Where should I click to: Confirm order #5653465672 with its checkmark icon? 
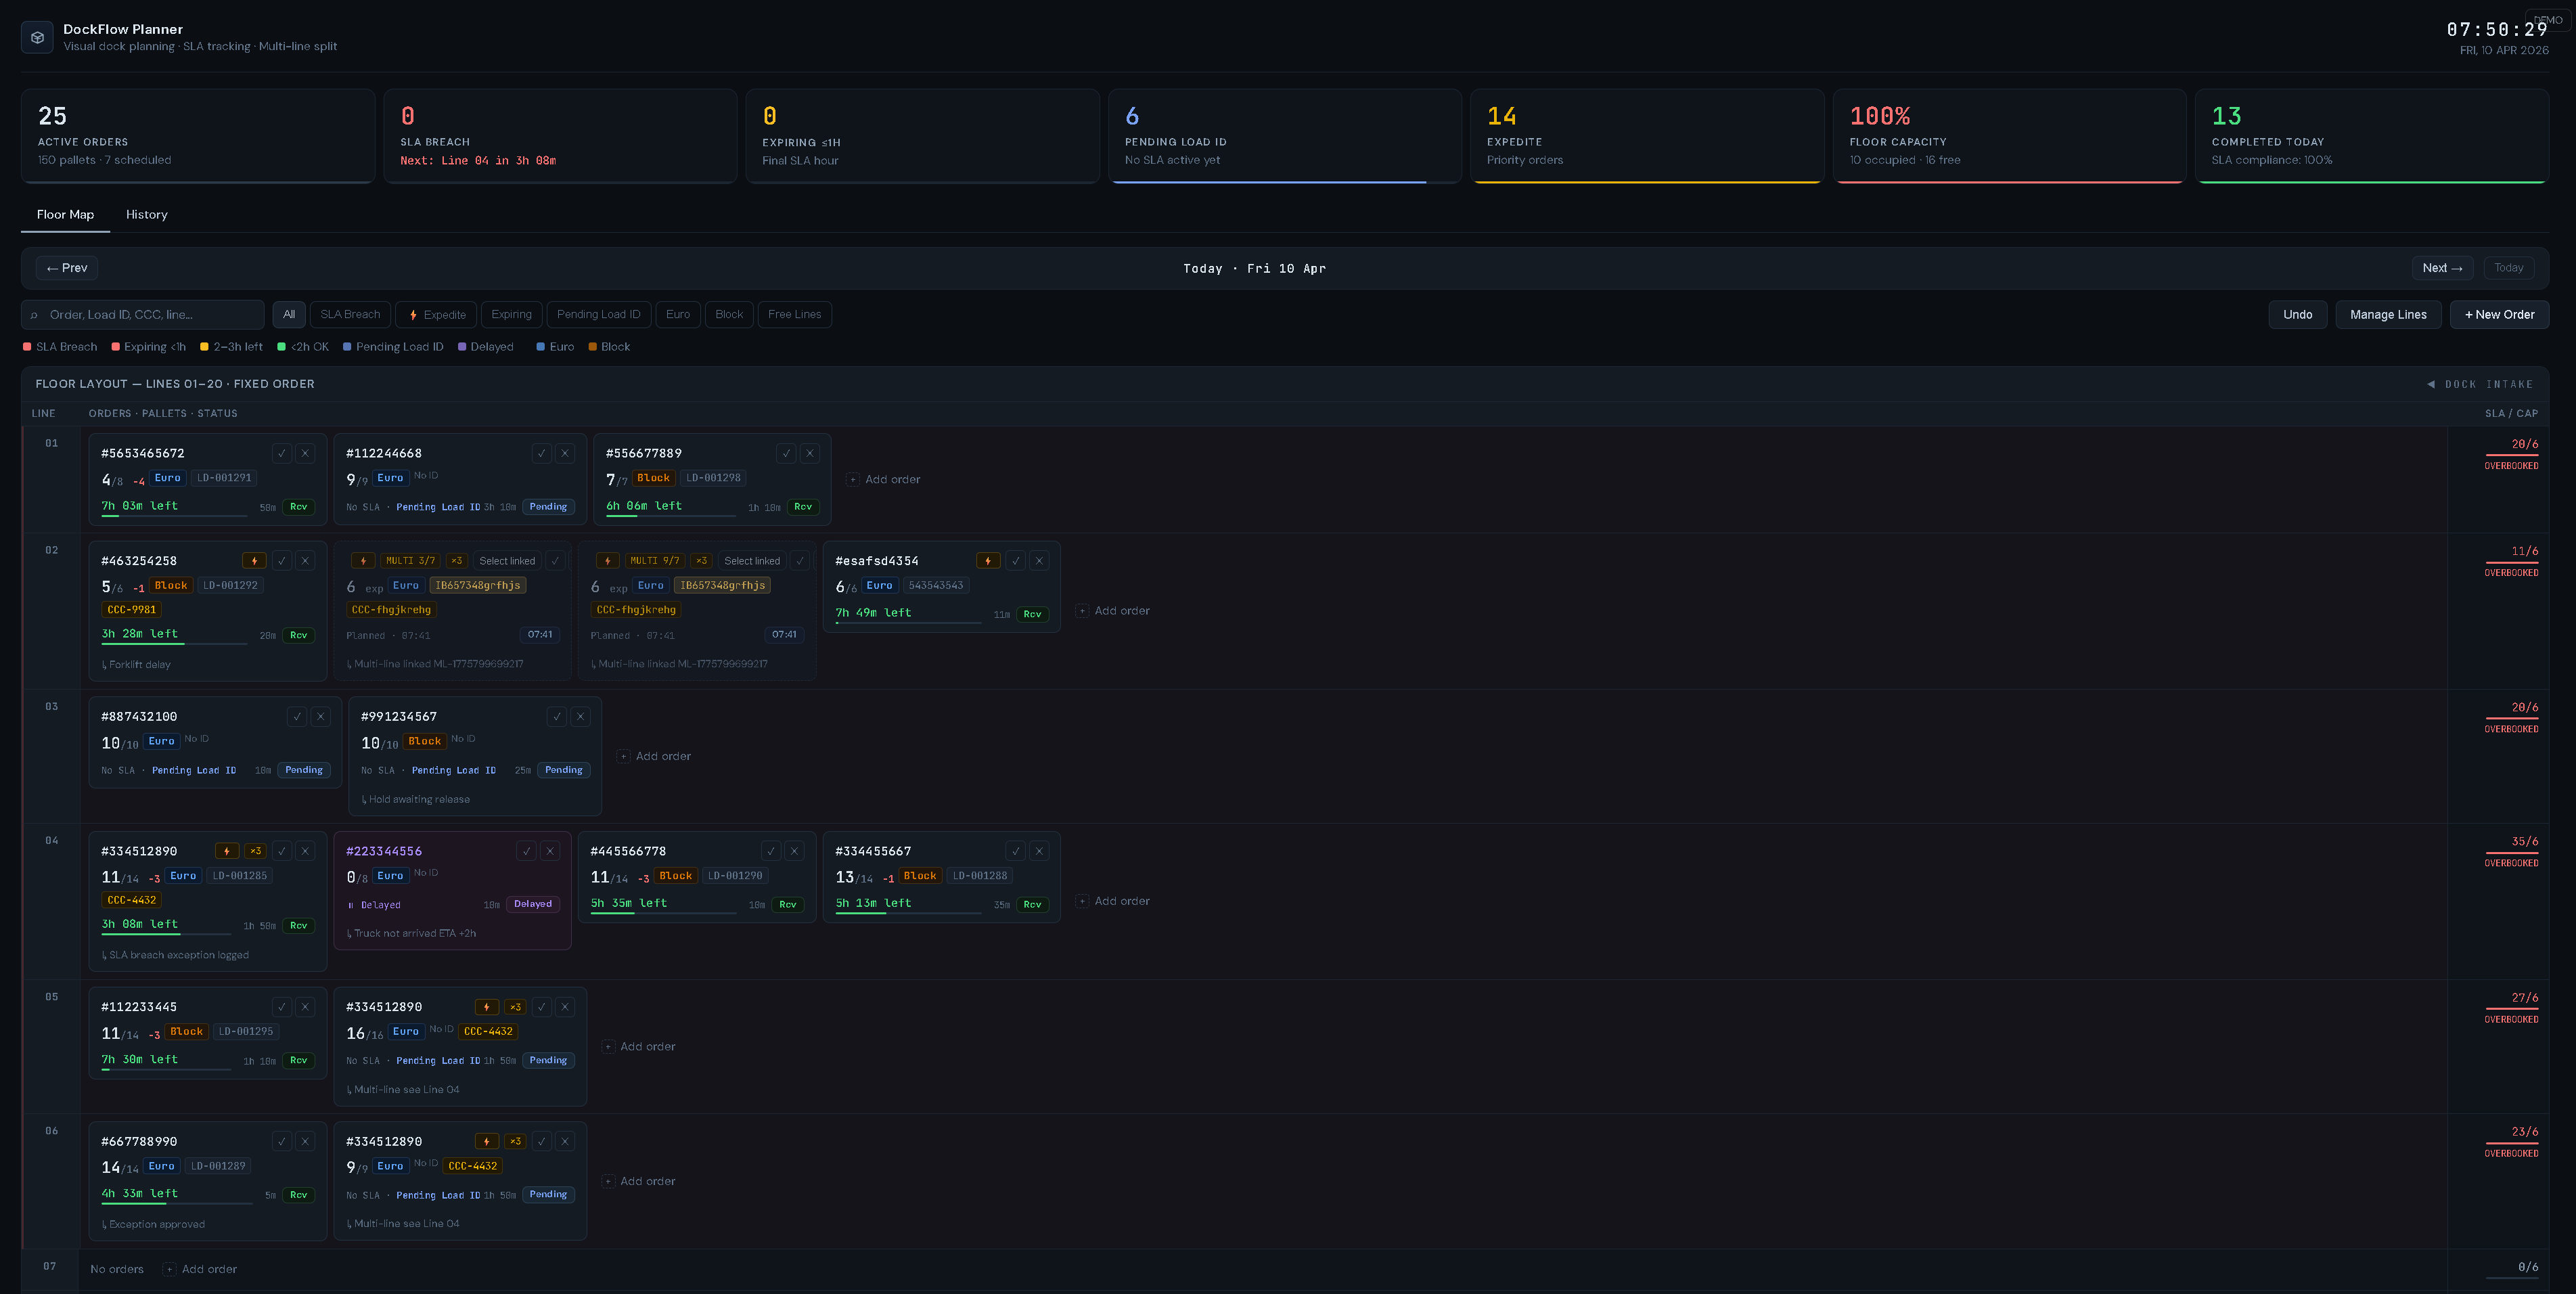click(282, 453)
